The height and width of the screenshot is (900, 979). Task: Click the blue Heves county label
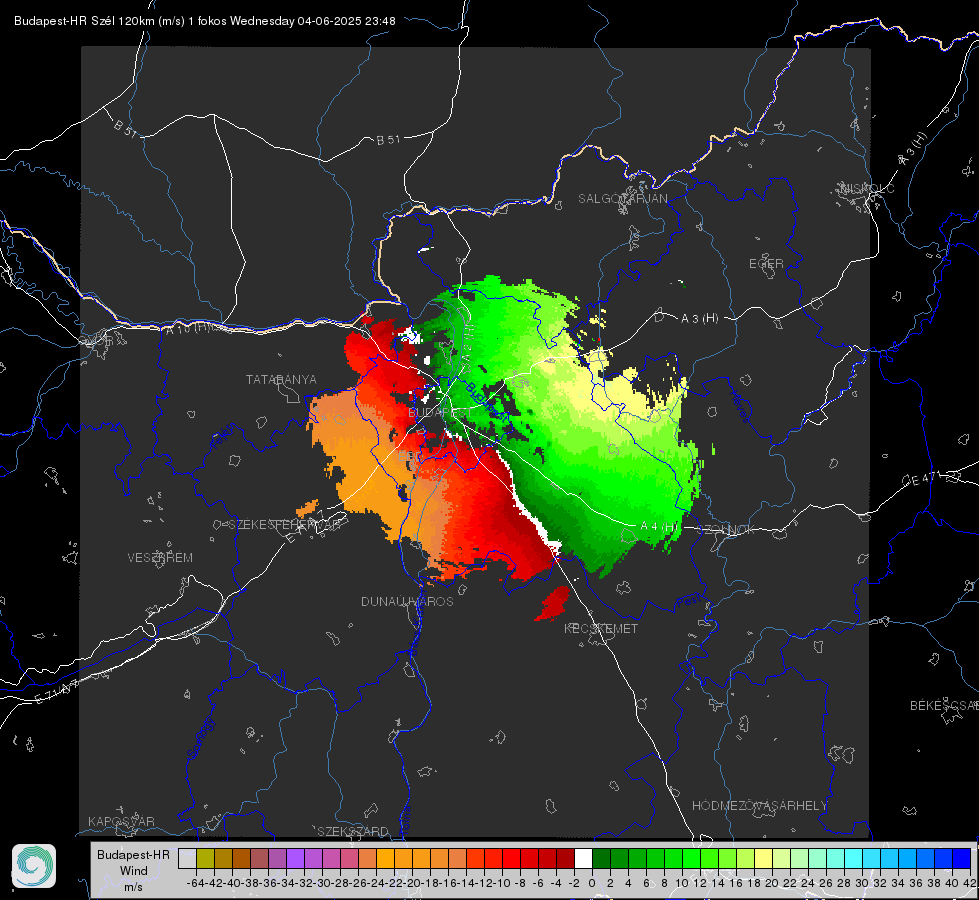(x=740, y=407)
